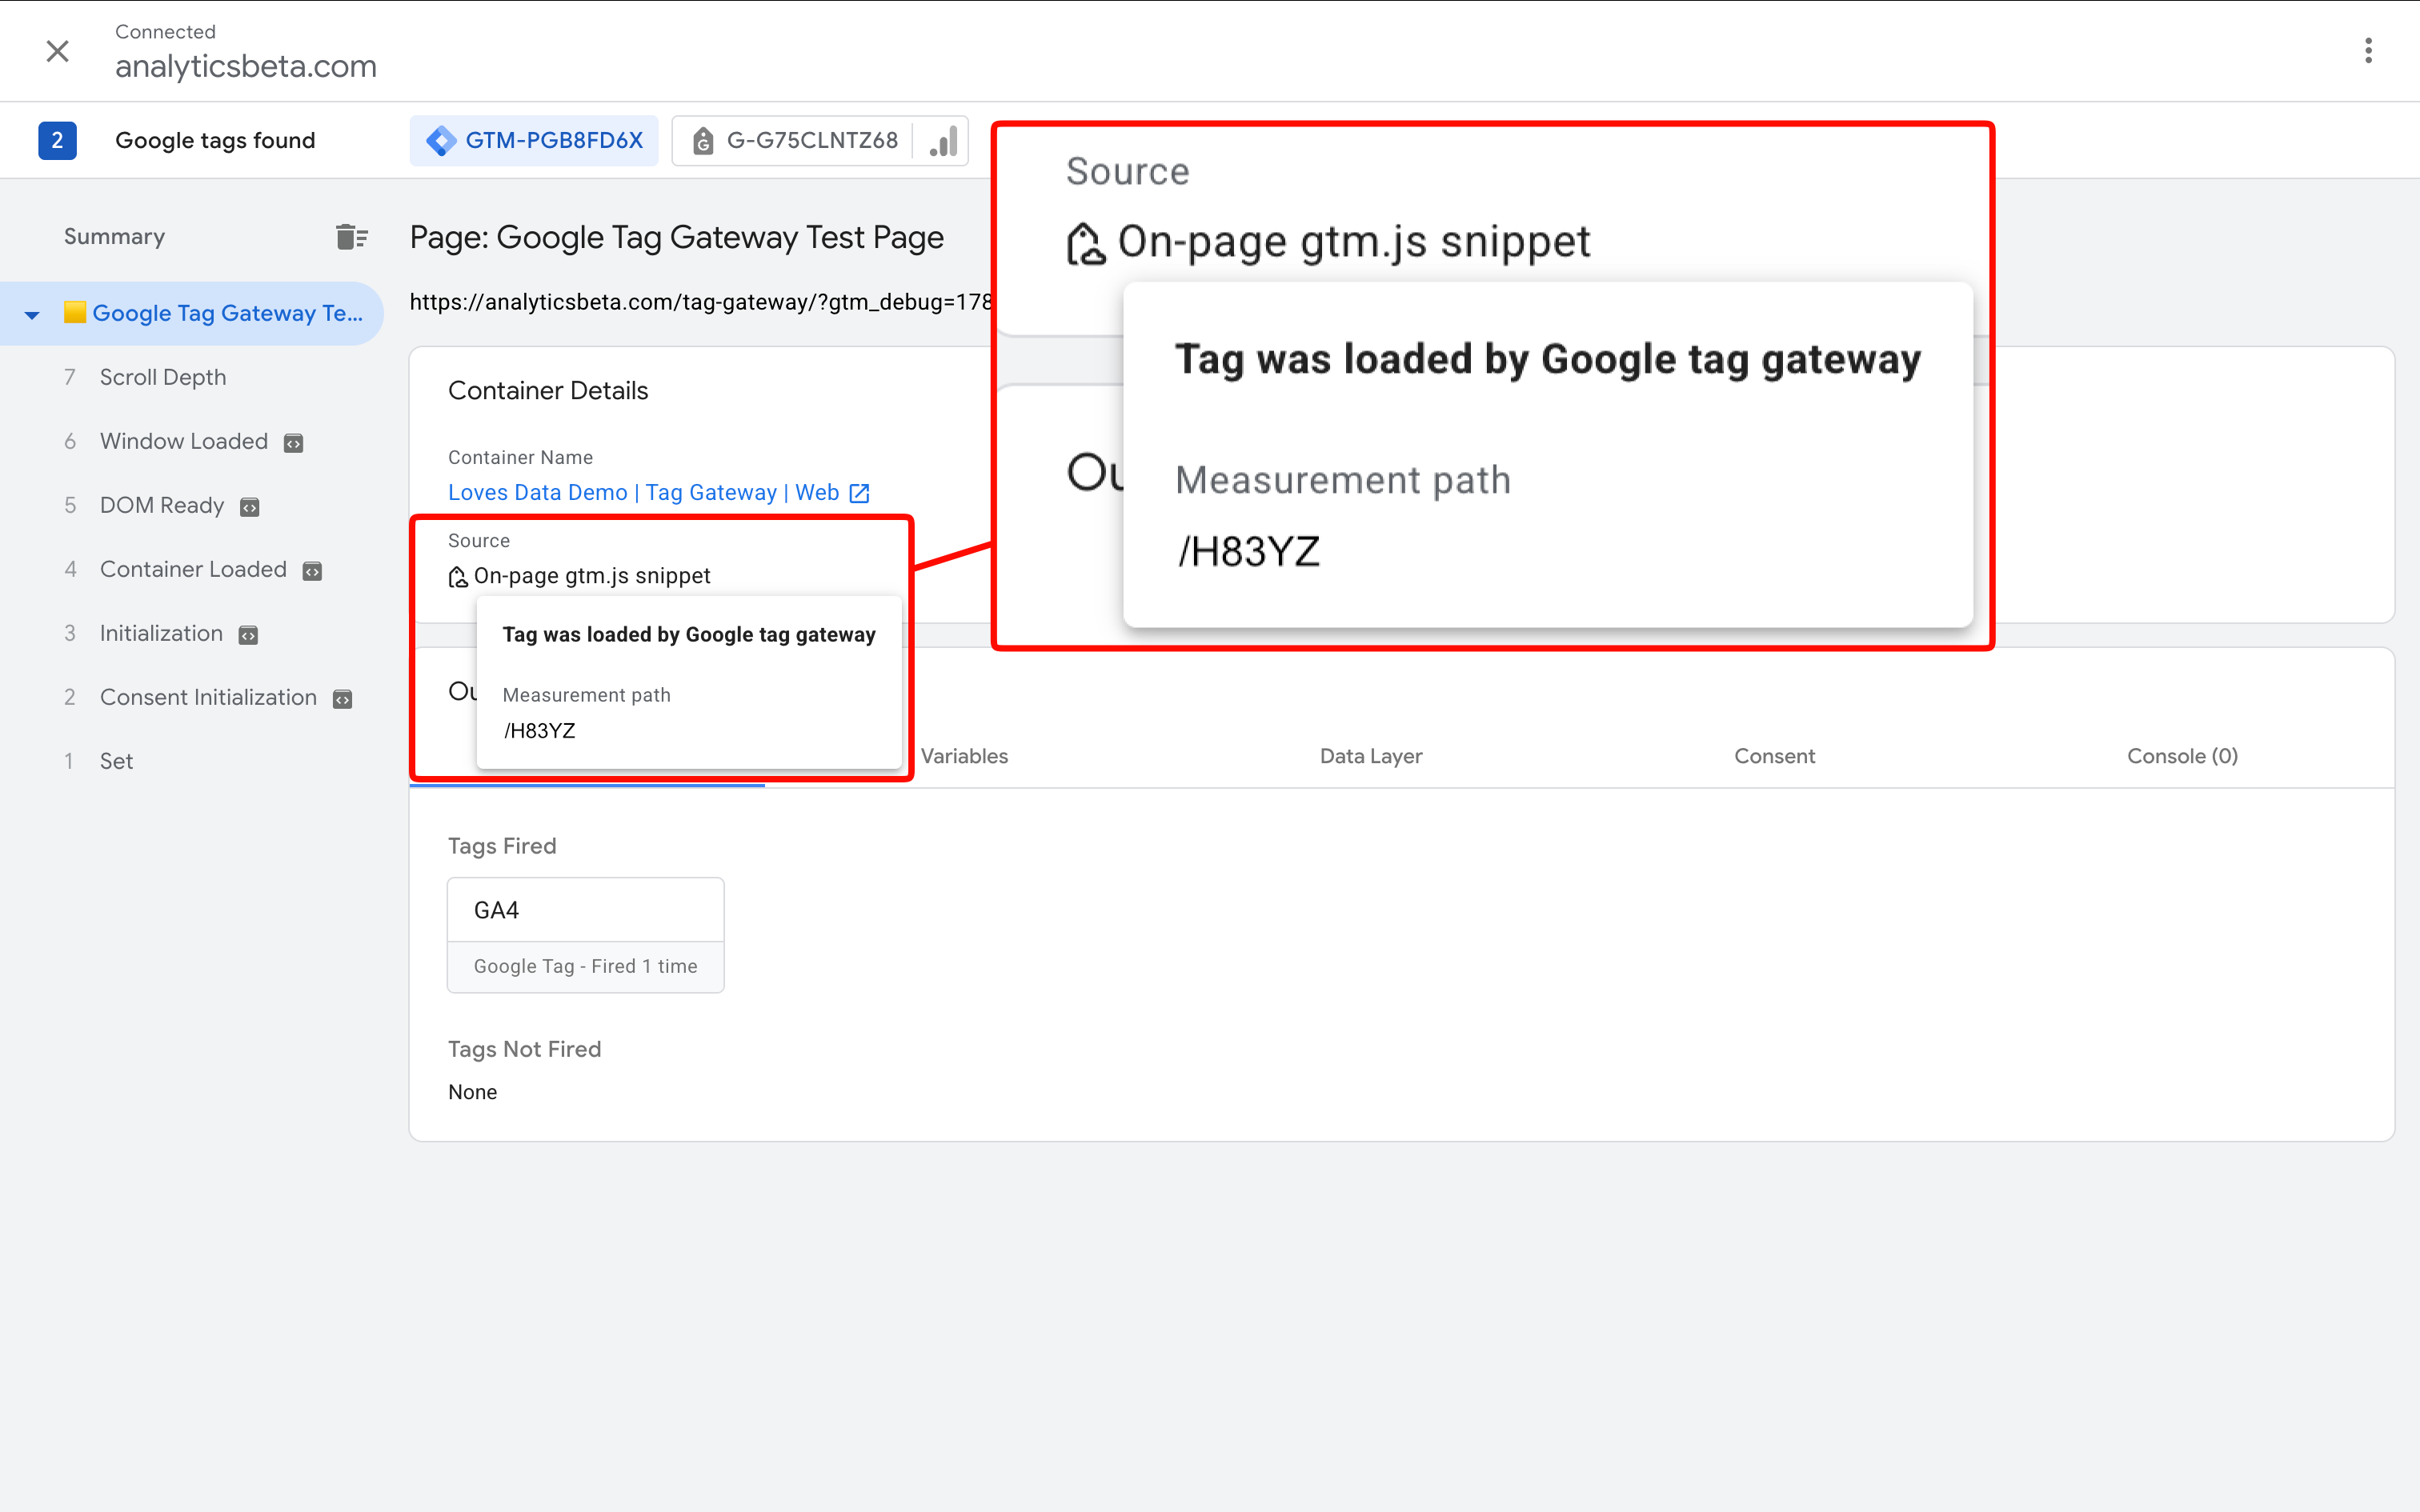Click the On-page gtm.js snippet source text

[x=592, y=576]
